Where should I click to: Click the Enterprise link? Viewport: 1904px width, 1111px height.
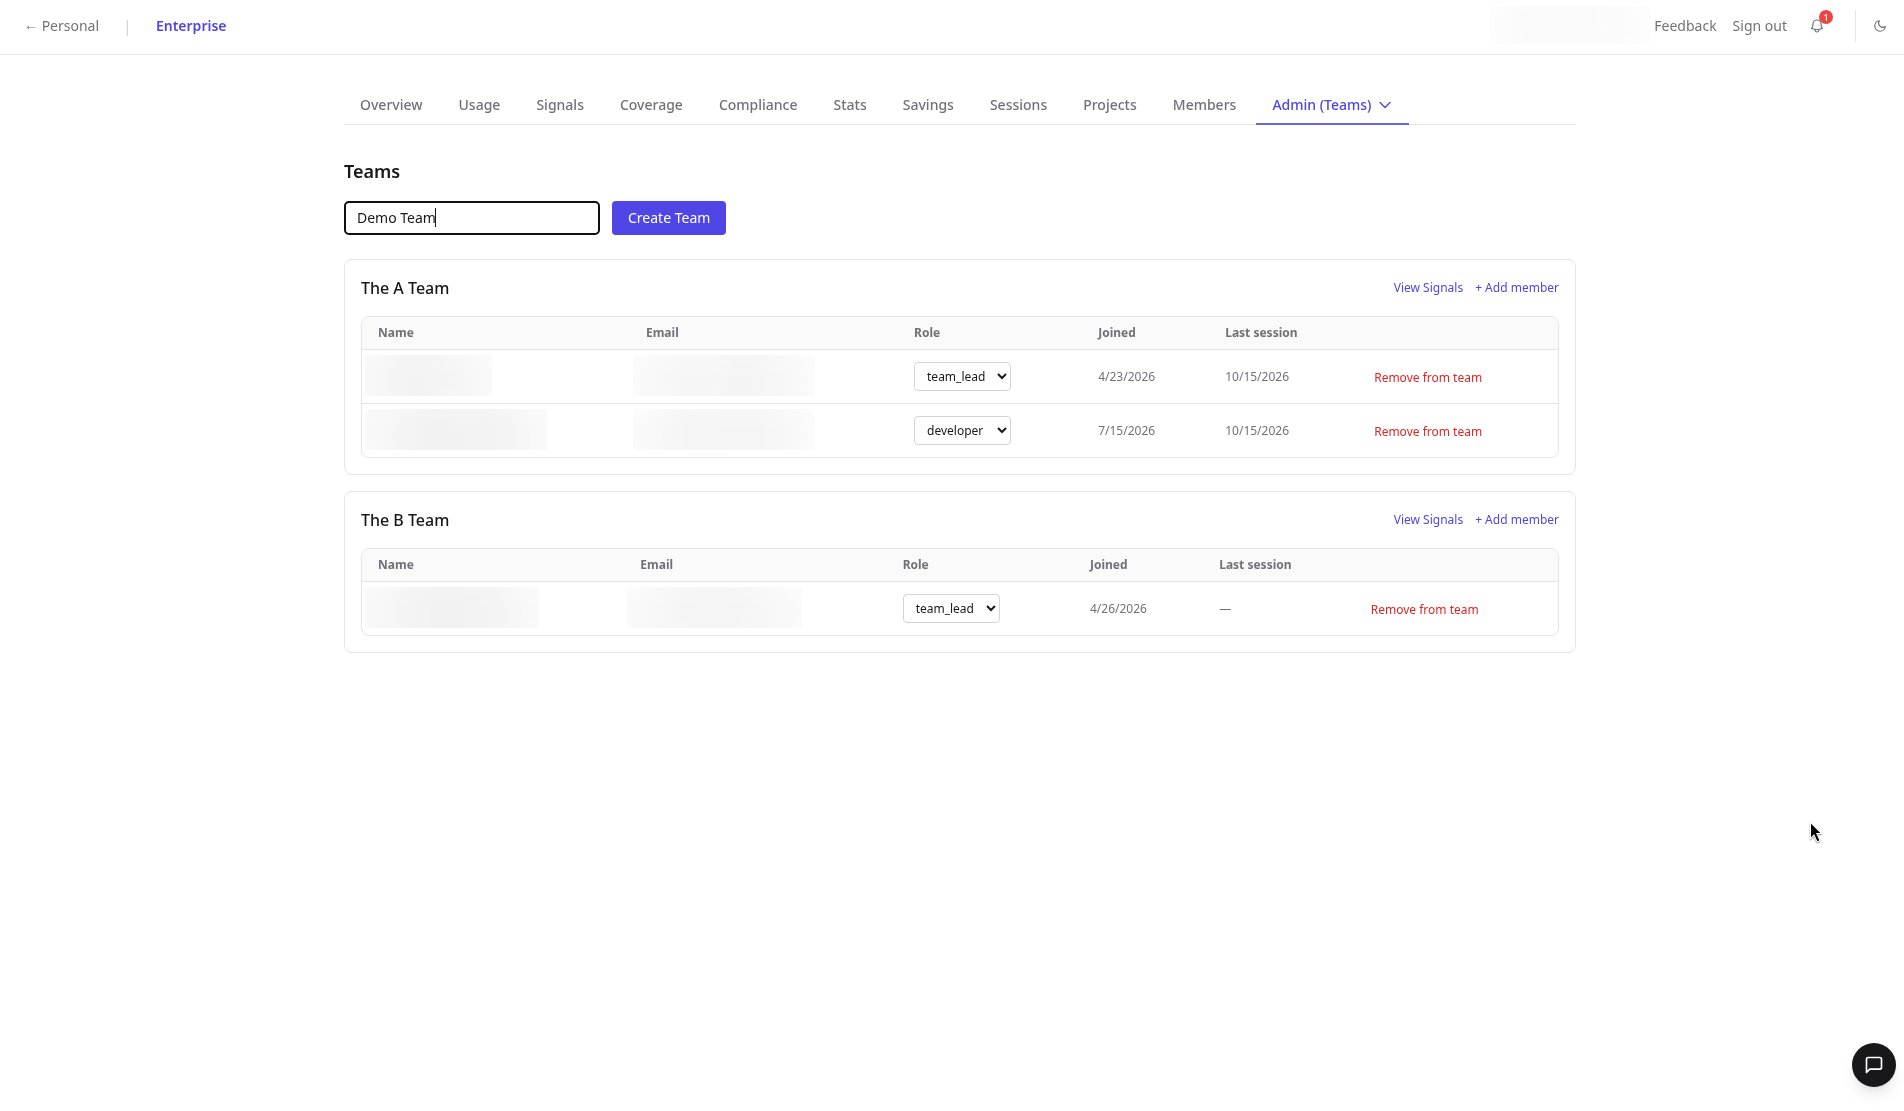click(191, 26)
